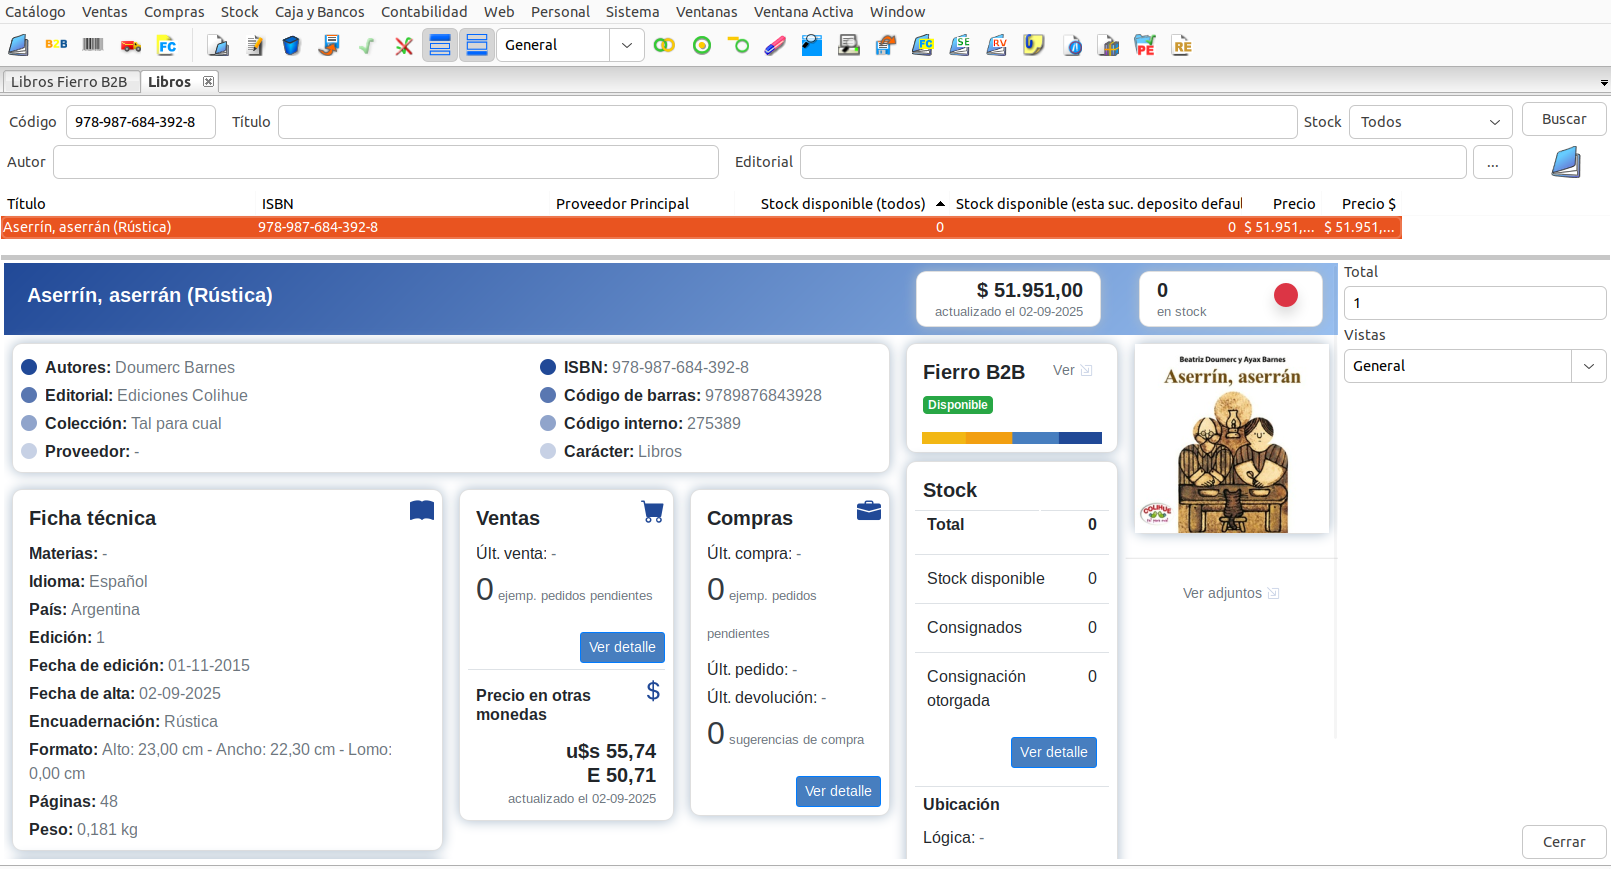The image size is (1611, 869).
Task: Select the Aserrín, aserrán (Rústica) result row
Action: pyautogui.click(x=701, y=227)
